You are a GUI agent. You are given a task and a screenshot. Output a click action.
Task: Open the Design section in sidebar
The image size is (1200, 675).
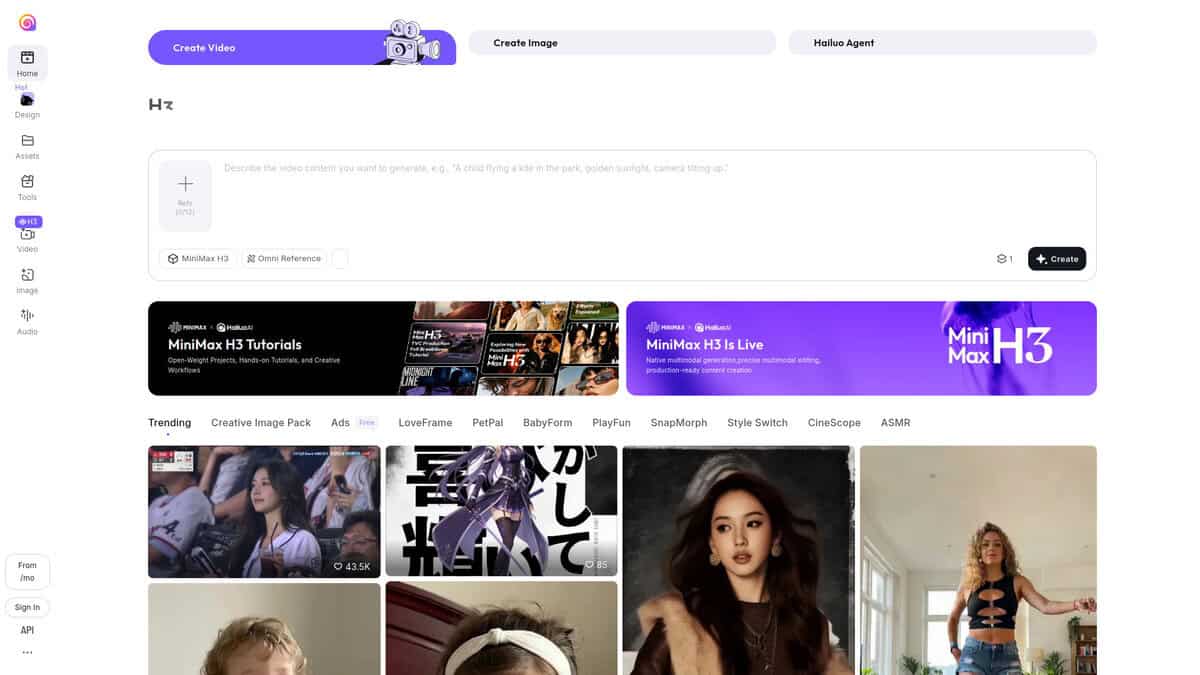pos(27,105)
